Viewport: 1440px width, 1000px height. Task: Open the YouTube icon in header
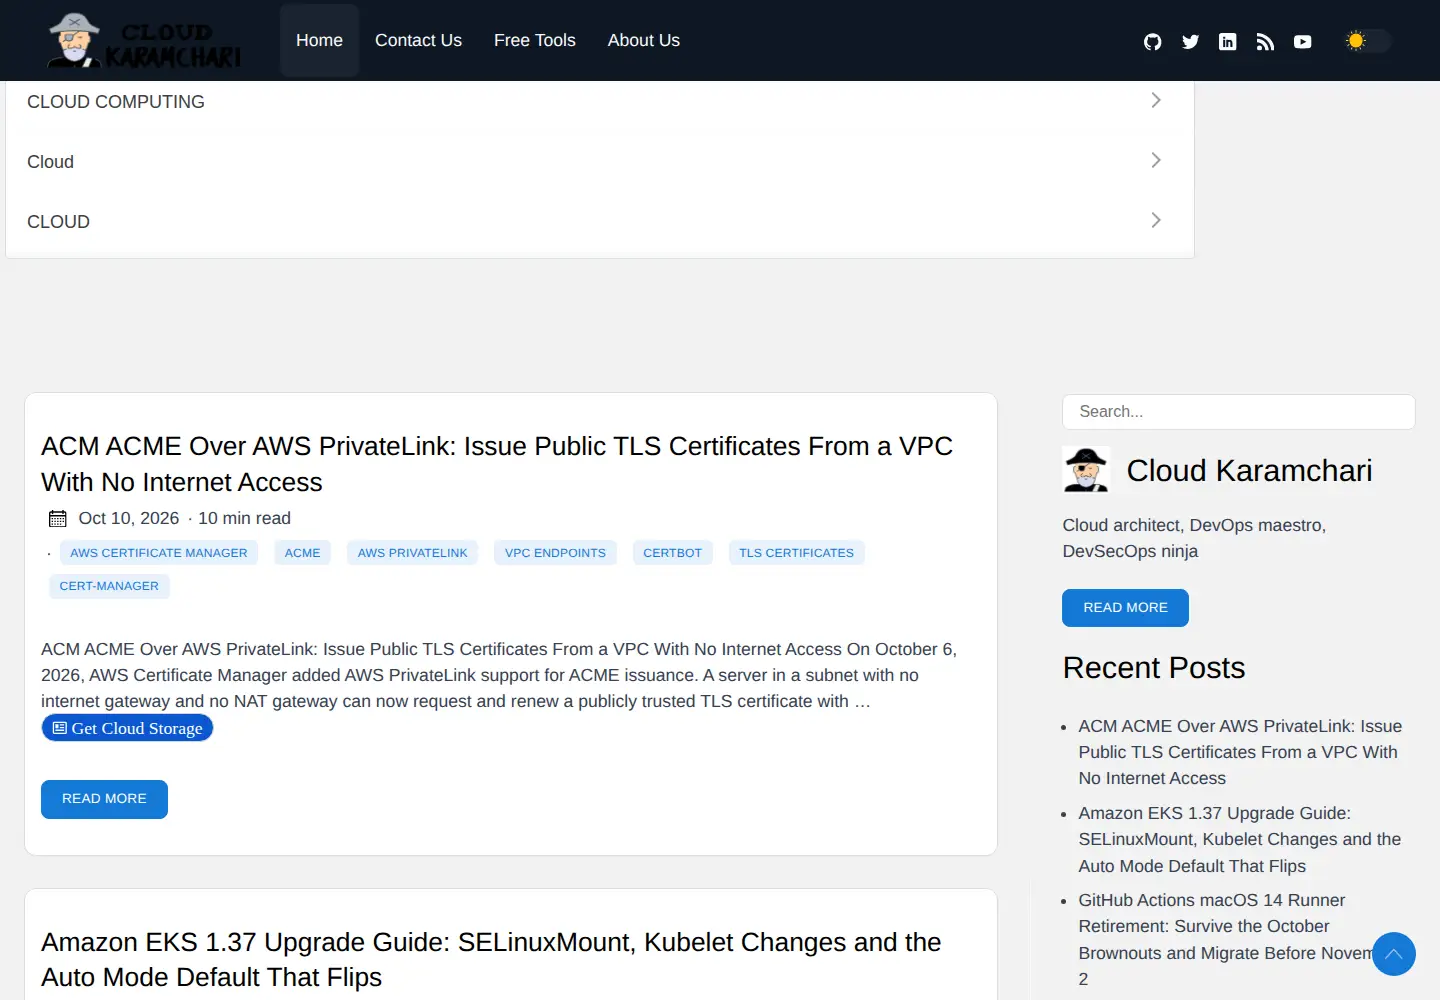point(1302,42)
